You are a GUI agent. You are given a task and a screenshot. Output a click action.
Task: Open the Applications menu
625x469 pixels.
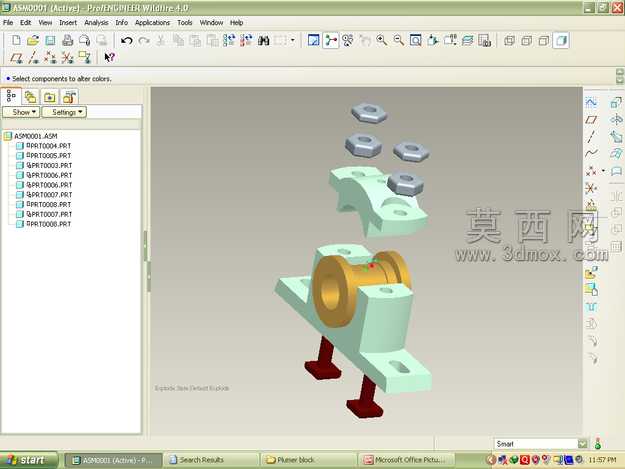152,23
